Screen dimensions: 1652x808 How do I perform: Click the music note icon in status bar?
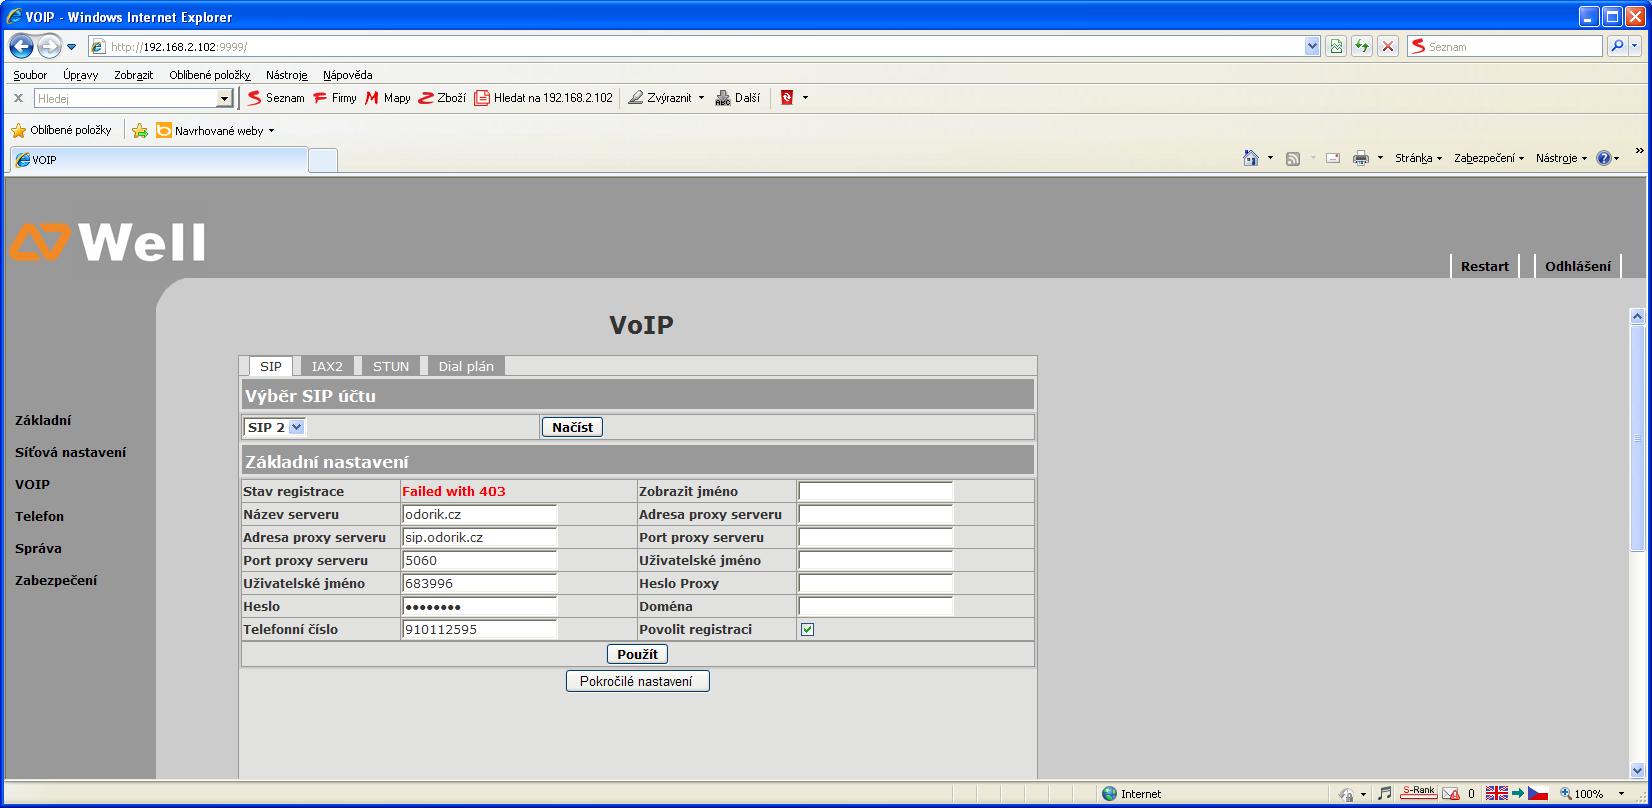[x=1385, y=793]
